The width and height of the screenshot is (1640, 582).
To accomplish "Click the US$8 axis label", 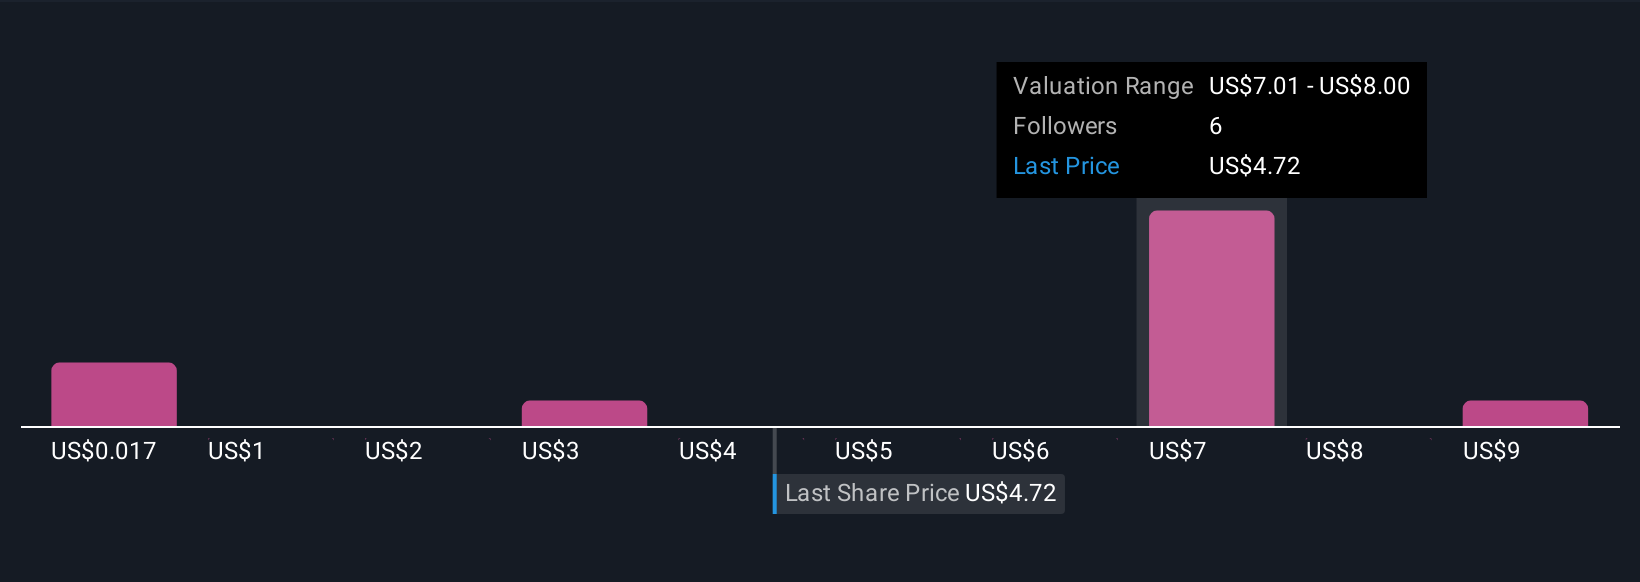I will point(1335,451).
